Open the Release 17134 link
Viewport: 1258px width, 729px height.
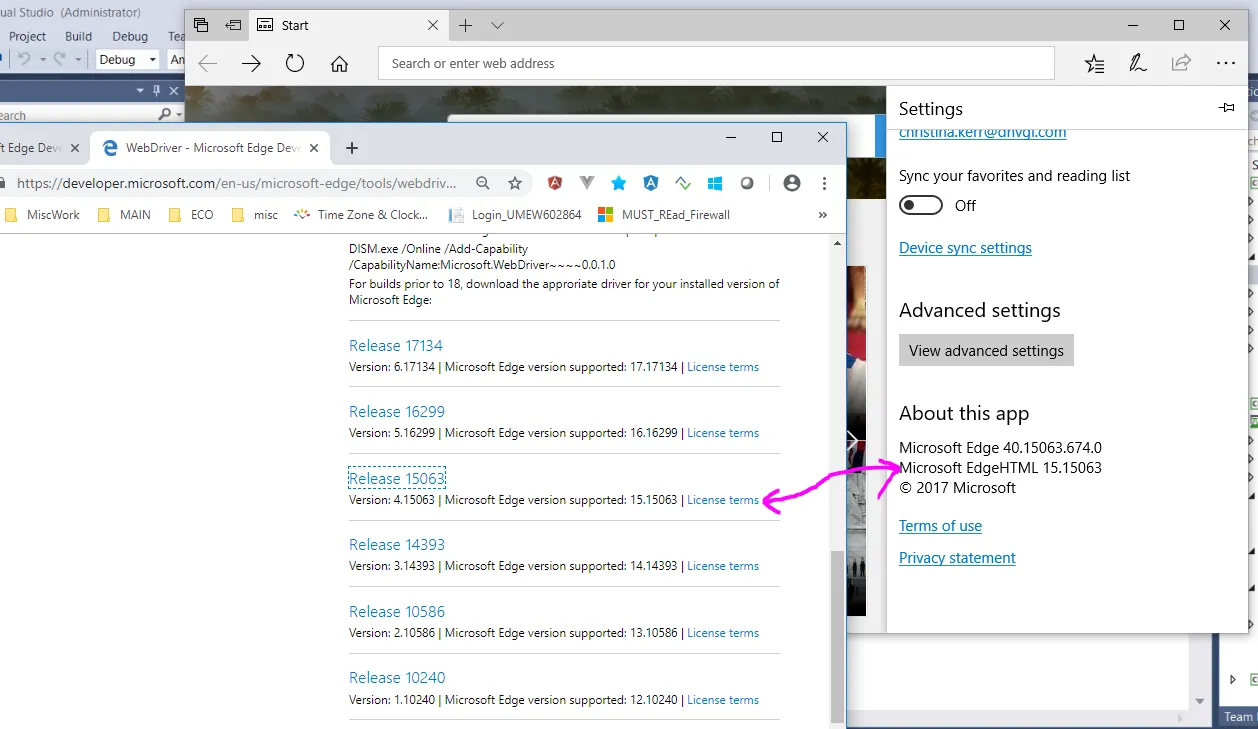coord(396,346)
